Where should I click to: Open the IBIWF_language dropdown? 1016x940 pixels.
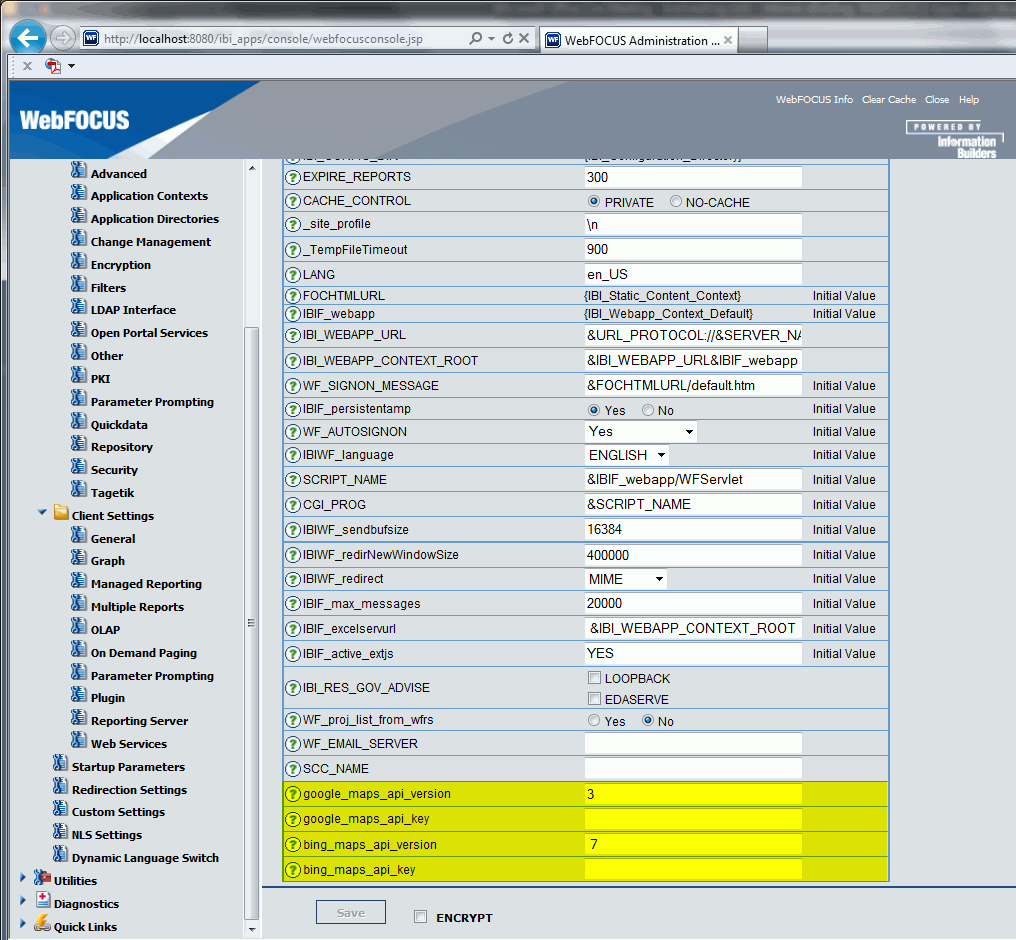click(x=627, y=455)
